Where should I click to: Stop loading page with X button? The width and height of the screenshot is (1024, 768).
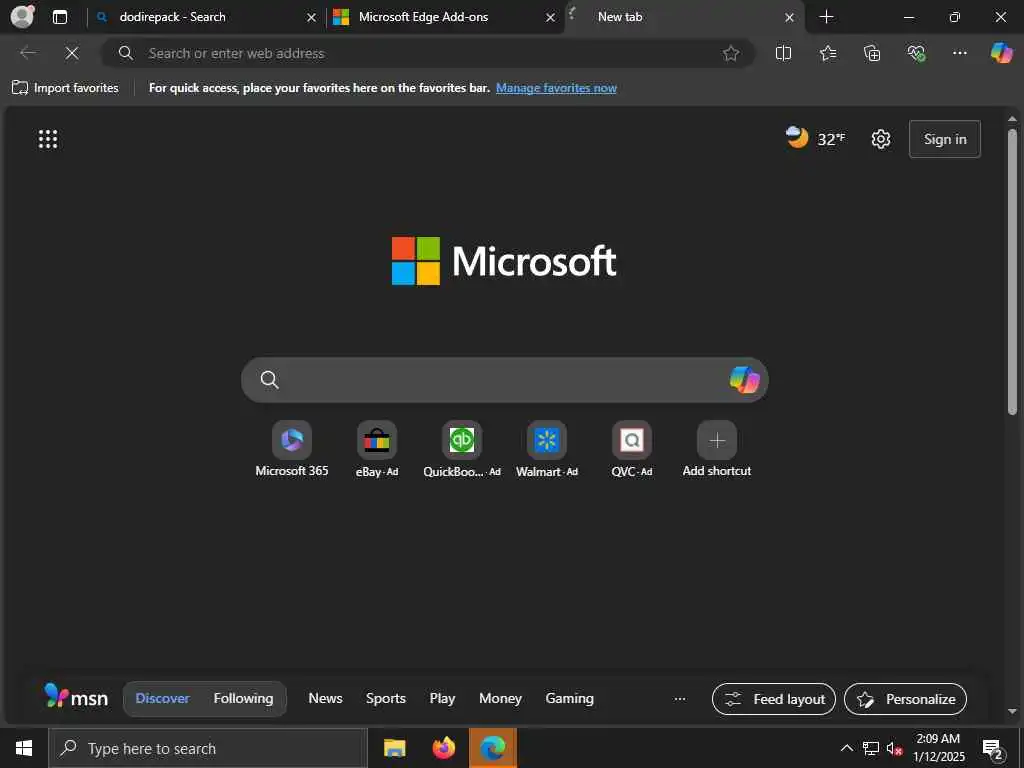point(72,53)
